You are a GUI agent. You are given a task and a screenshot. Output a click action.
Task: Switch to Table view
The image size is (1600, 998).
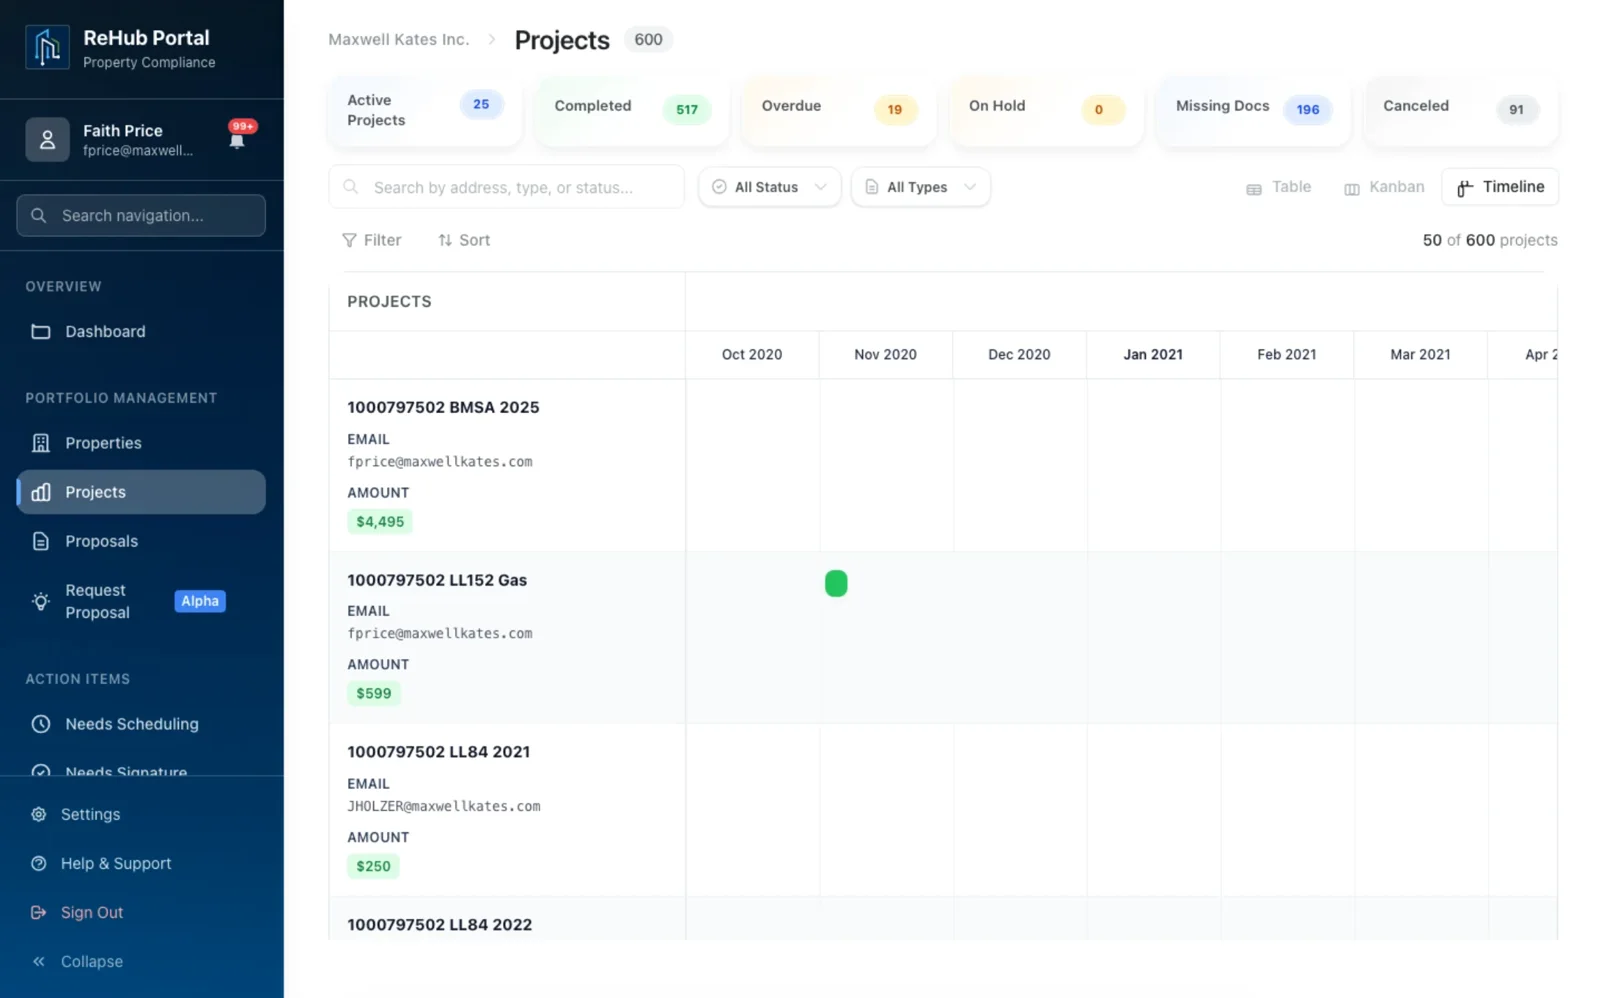click(x=1278, y=187)
